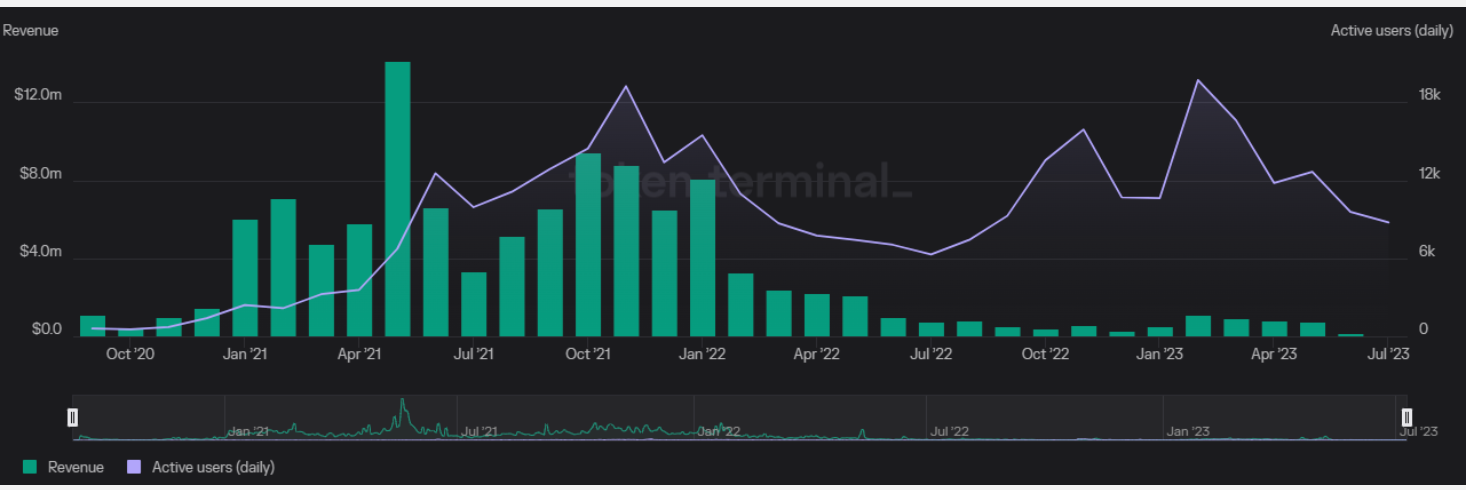Click the '12k' active users axis label
The image size is (1466, 490).
[x=1430, y=174]
